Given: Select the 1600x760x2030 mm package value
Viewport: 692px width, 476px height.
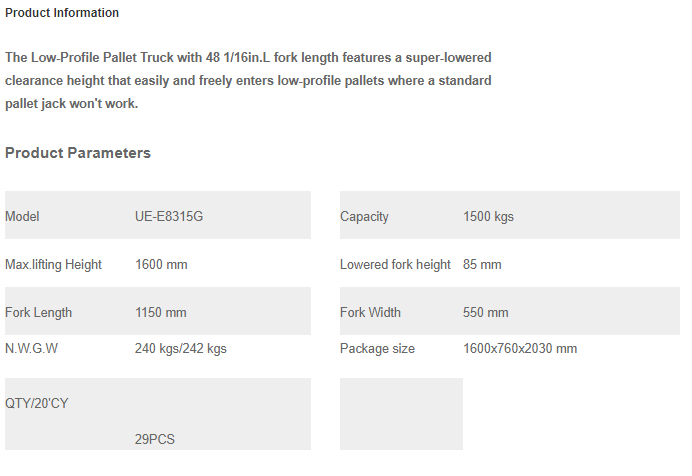Looking at the screenshot, I should pyautogui.click(x=520, y=349).
